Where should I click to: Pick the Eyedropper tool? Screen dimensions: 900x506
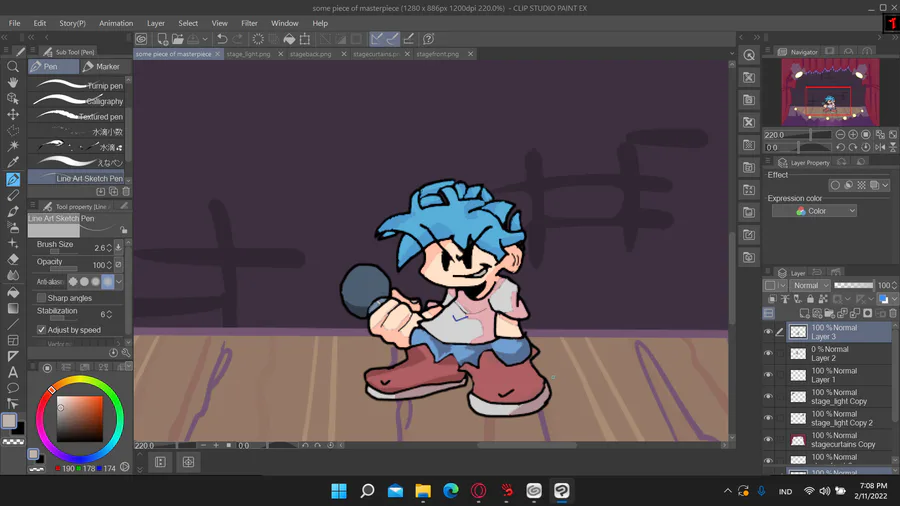point(13,163)
